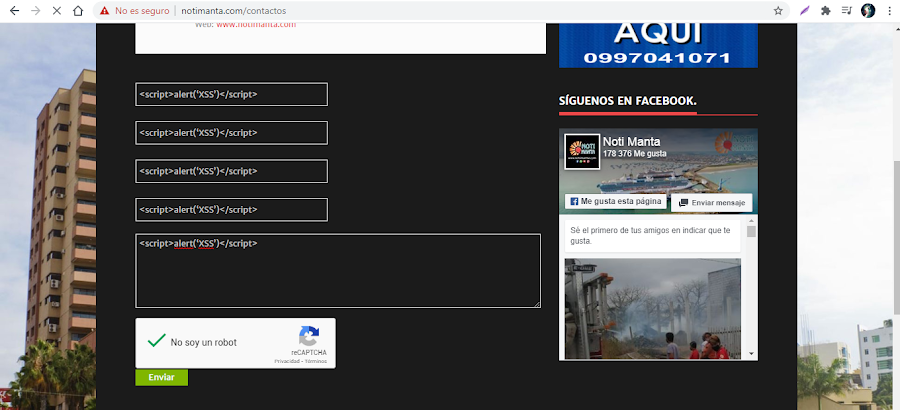Open the Noti Manta Facebook page title
900x410 pixels.
631,141
